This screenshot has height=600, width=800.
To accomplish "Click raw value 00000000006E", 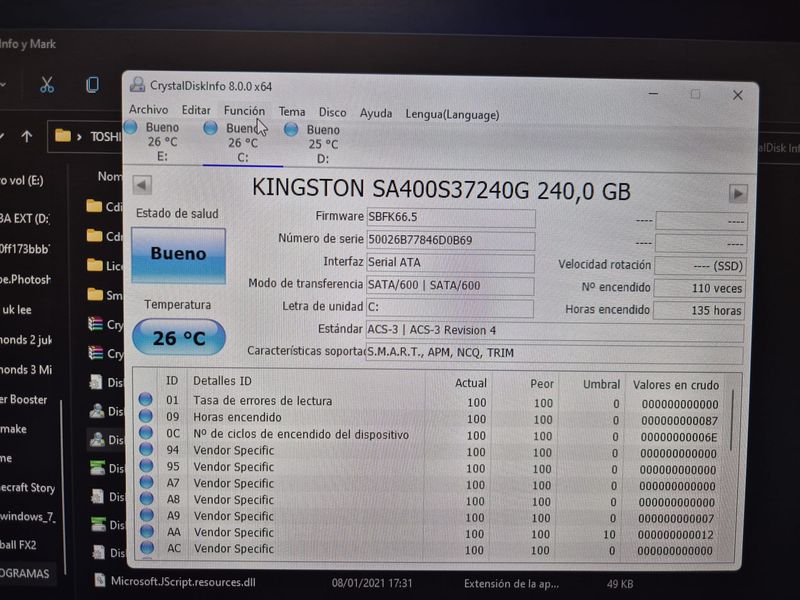I will [x=679, y=437].
